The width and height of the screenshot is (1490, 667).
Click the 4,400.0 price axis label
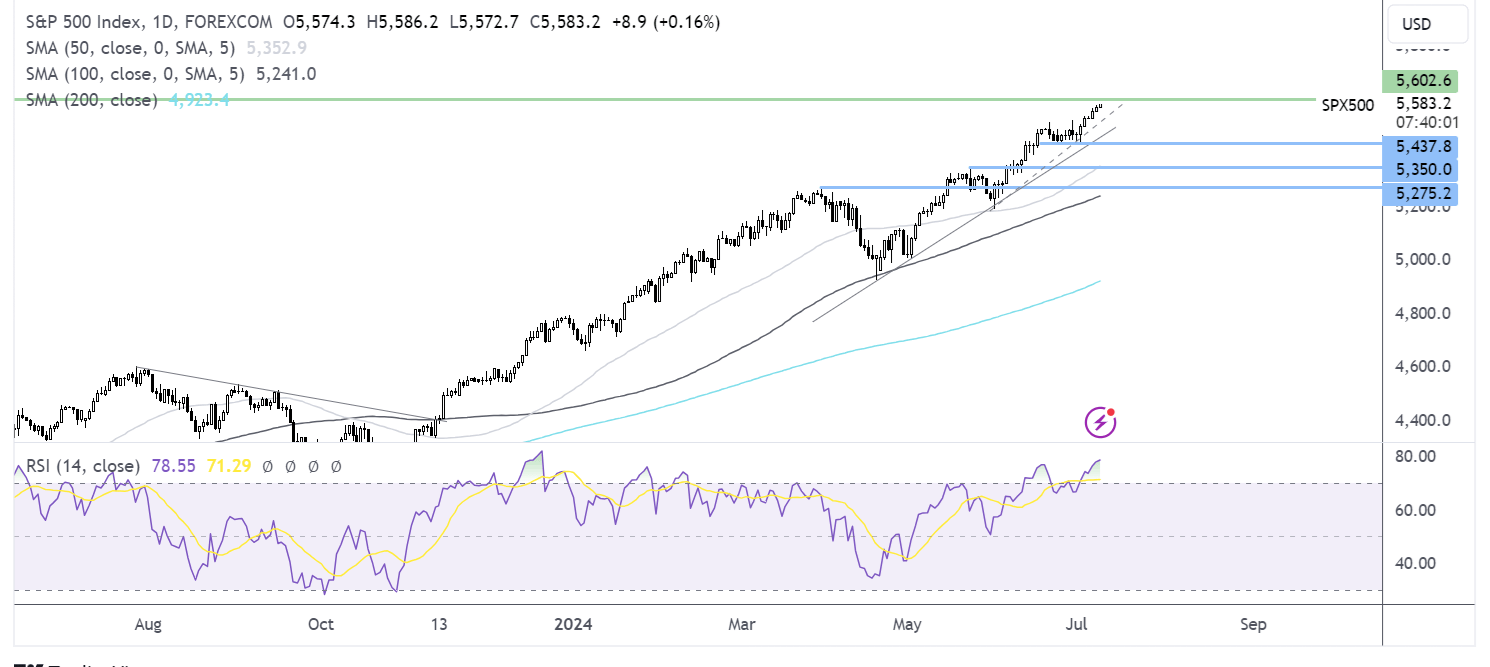pos(1425,419)
